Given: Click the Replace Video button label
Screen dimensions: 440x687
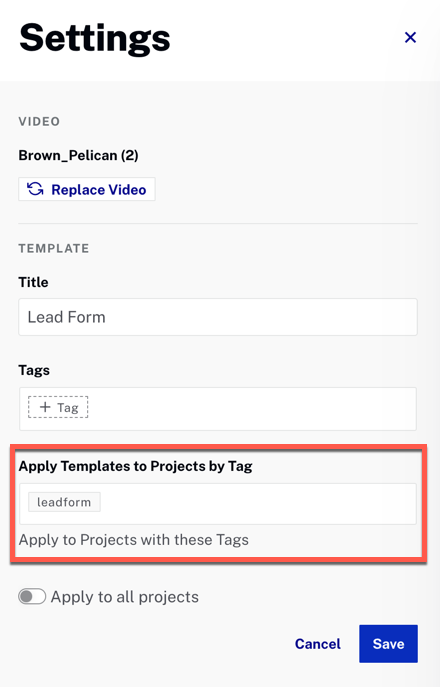Looking at the screenshot, I should pyautogui.click(x=99, y=190).
